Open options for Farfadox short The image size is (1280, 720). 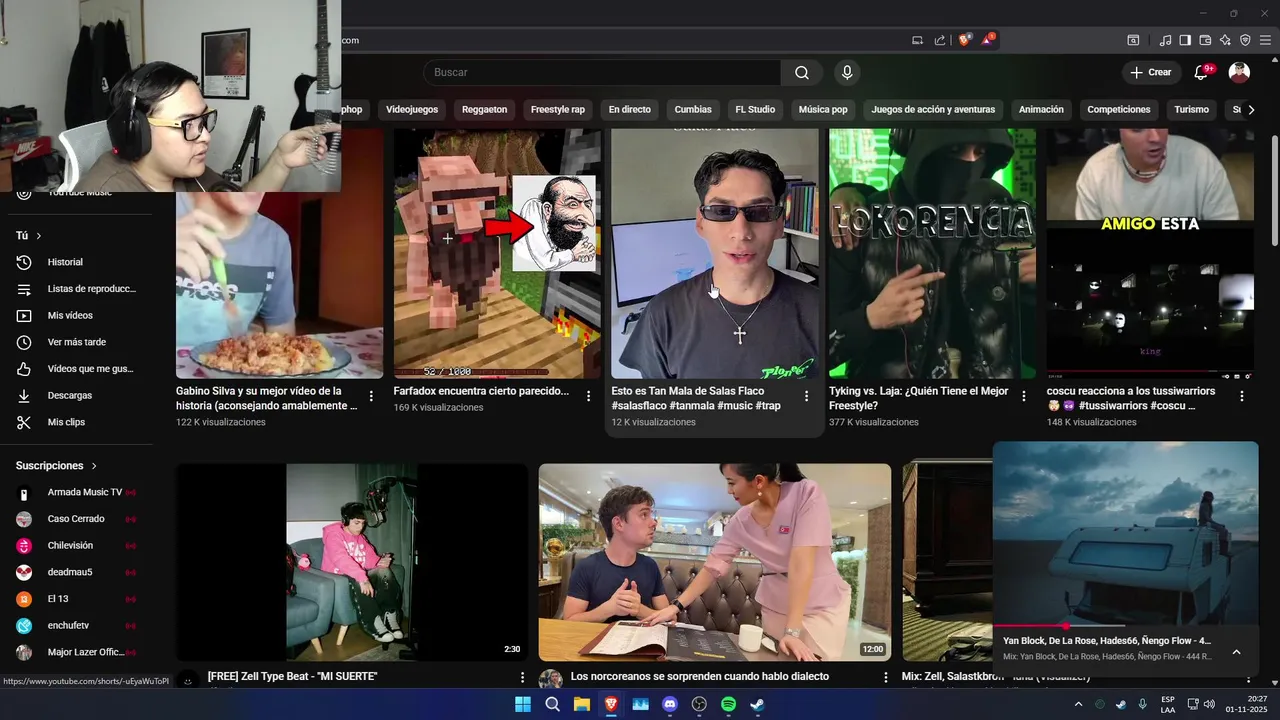coord(589,396)
